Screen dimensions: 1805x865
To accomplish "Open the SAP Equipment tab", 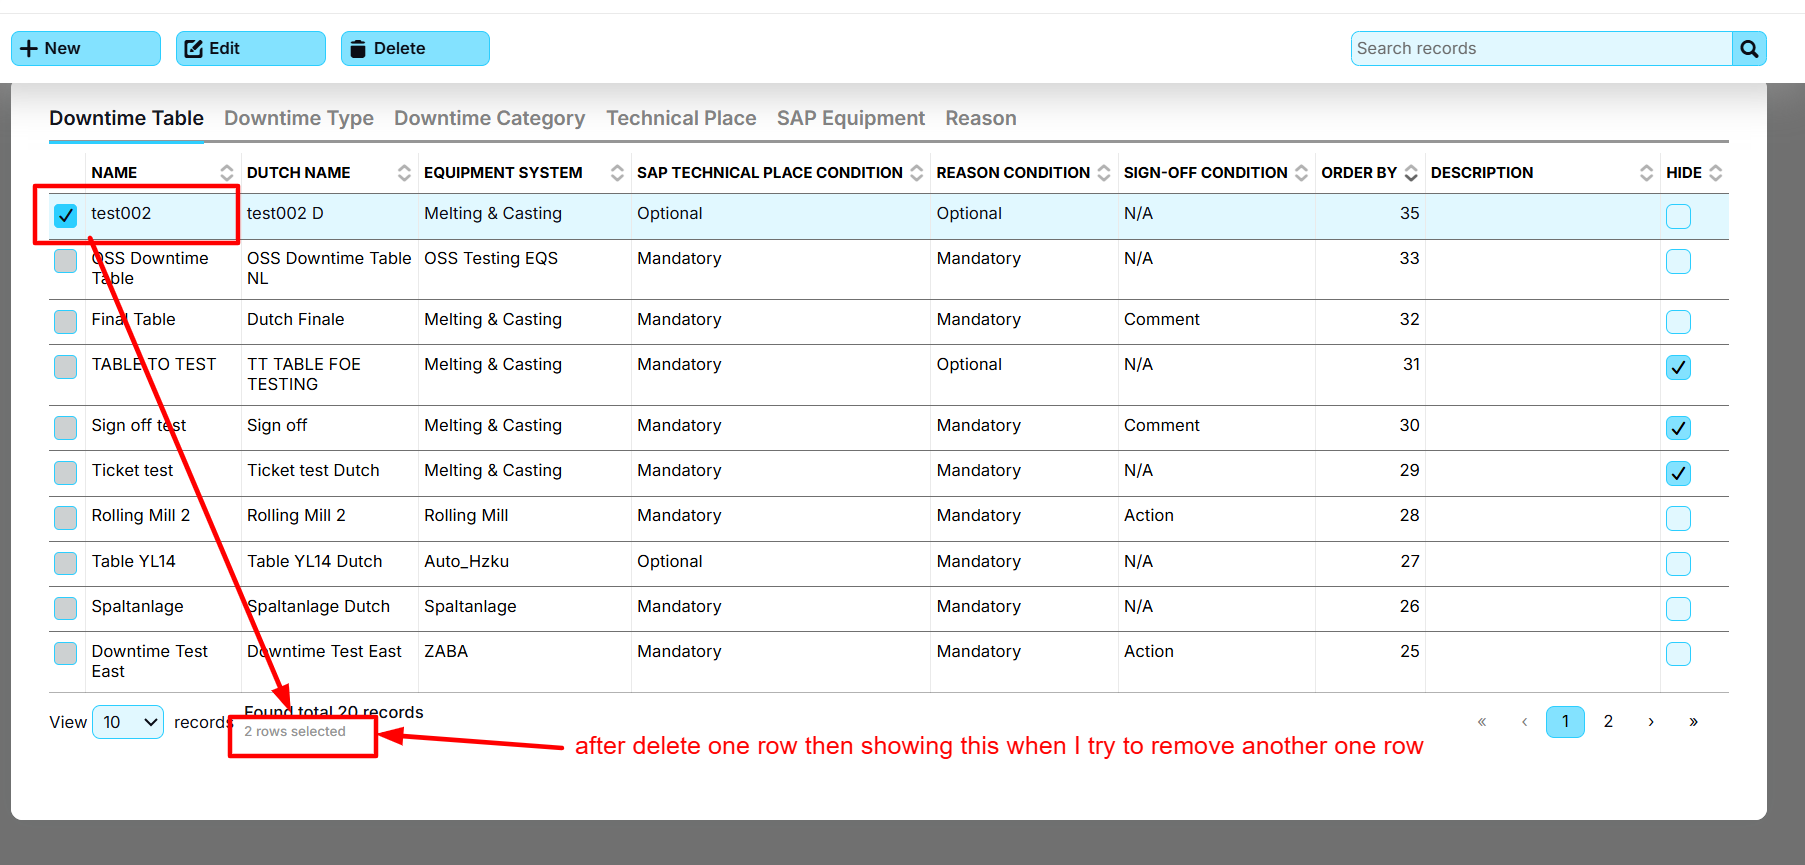I will point(850,118).
